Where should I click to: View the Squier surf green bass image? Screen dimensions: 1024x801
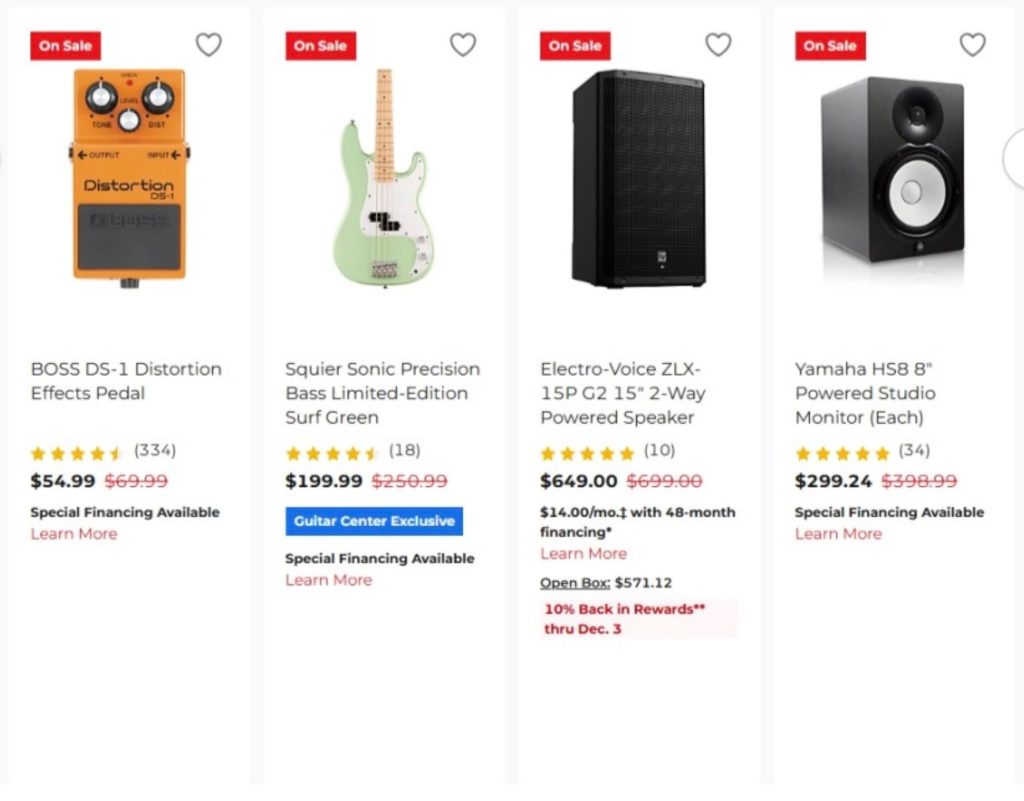point(382,178)
